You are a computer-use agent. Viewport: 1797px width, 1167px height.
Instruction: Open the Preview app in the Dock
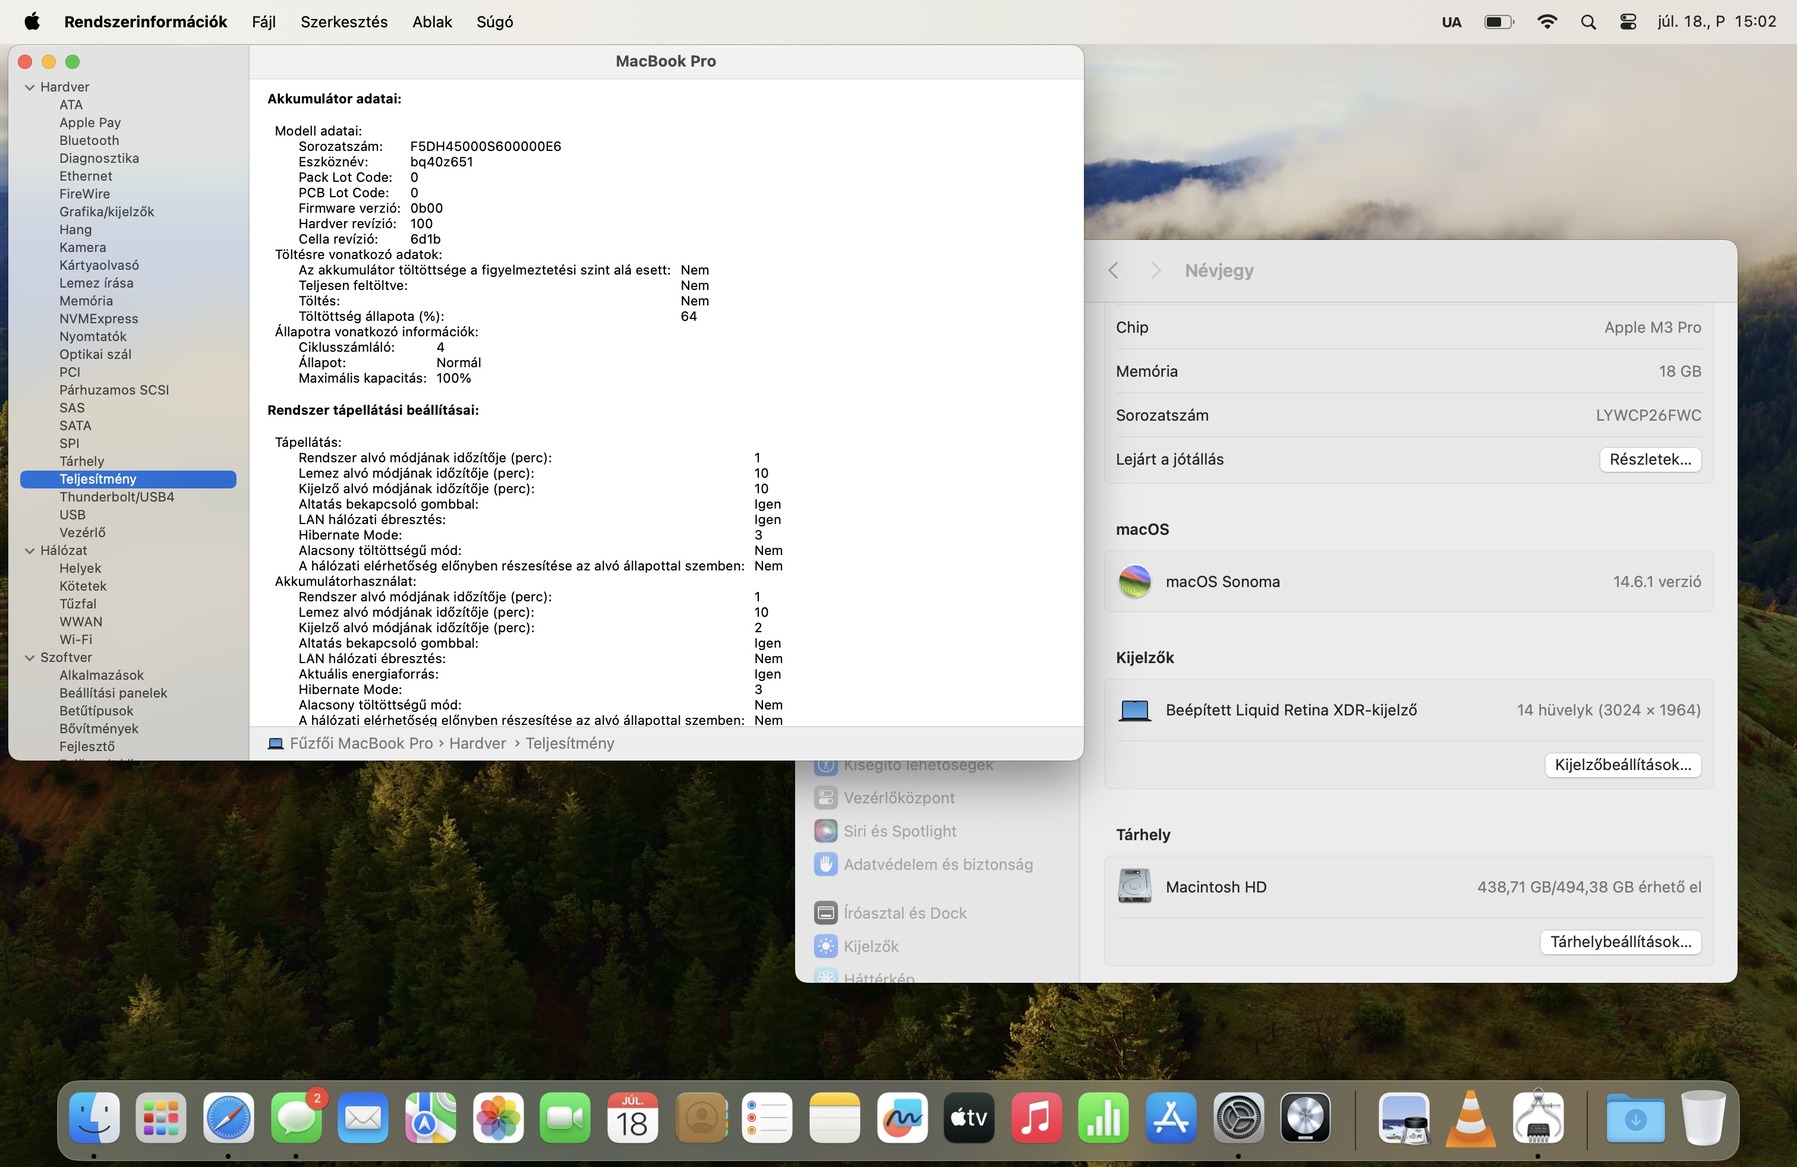click(1404, 1117)
